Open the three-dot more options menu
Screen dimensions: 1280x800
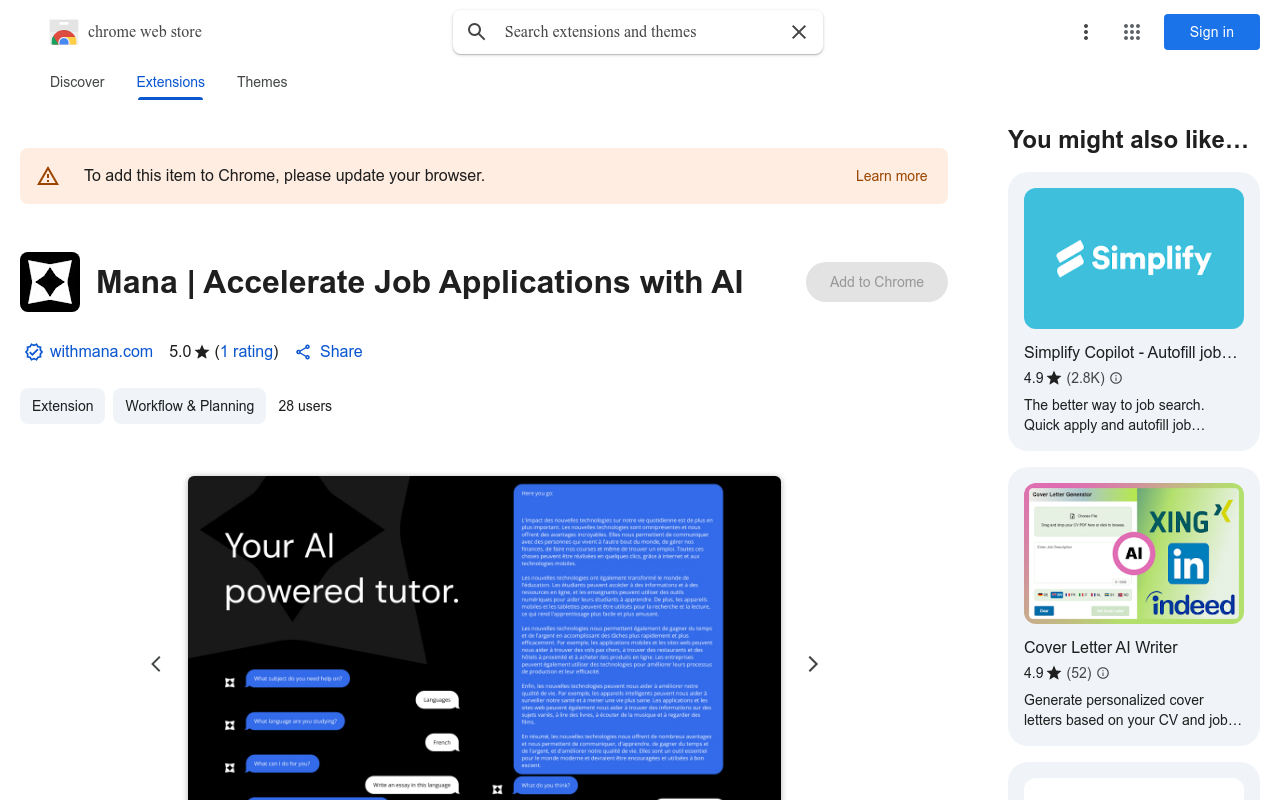click(1086, 32)
